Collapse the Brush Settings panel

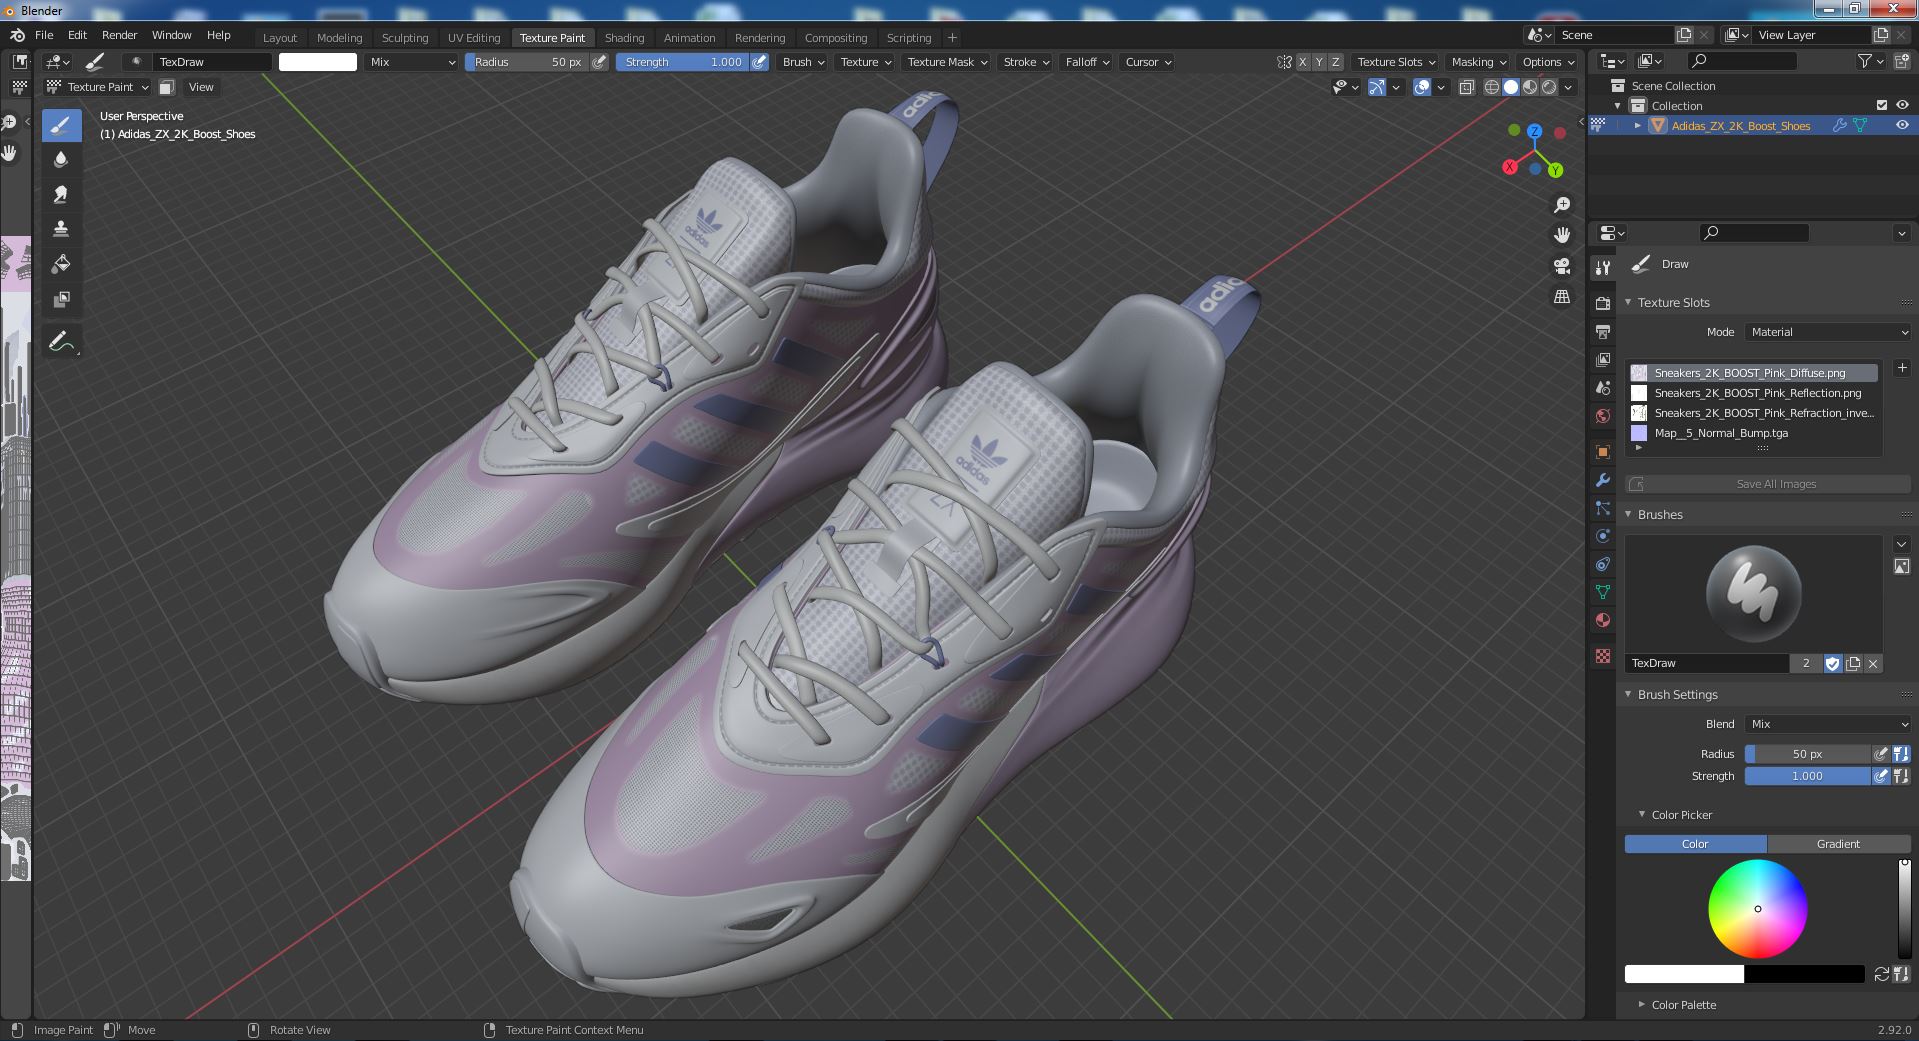coord(1628,694)
